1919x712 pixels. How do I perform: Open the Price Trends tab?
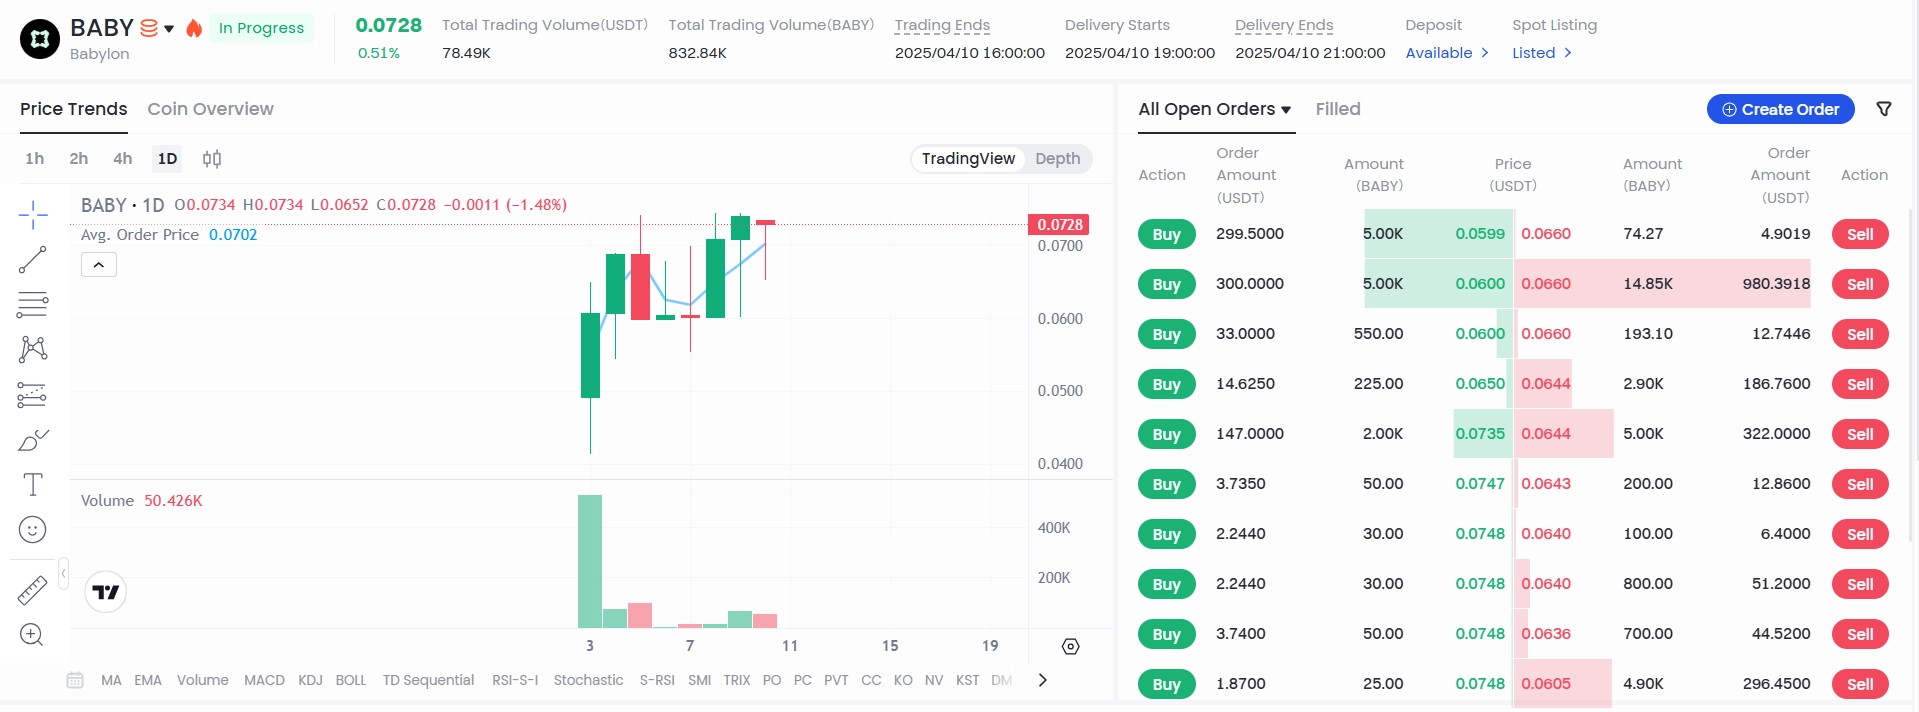(74, 109)
